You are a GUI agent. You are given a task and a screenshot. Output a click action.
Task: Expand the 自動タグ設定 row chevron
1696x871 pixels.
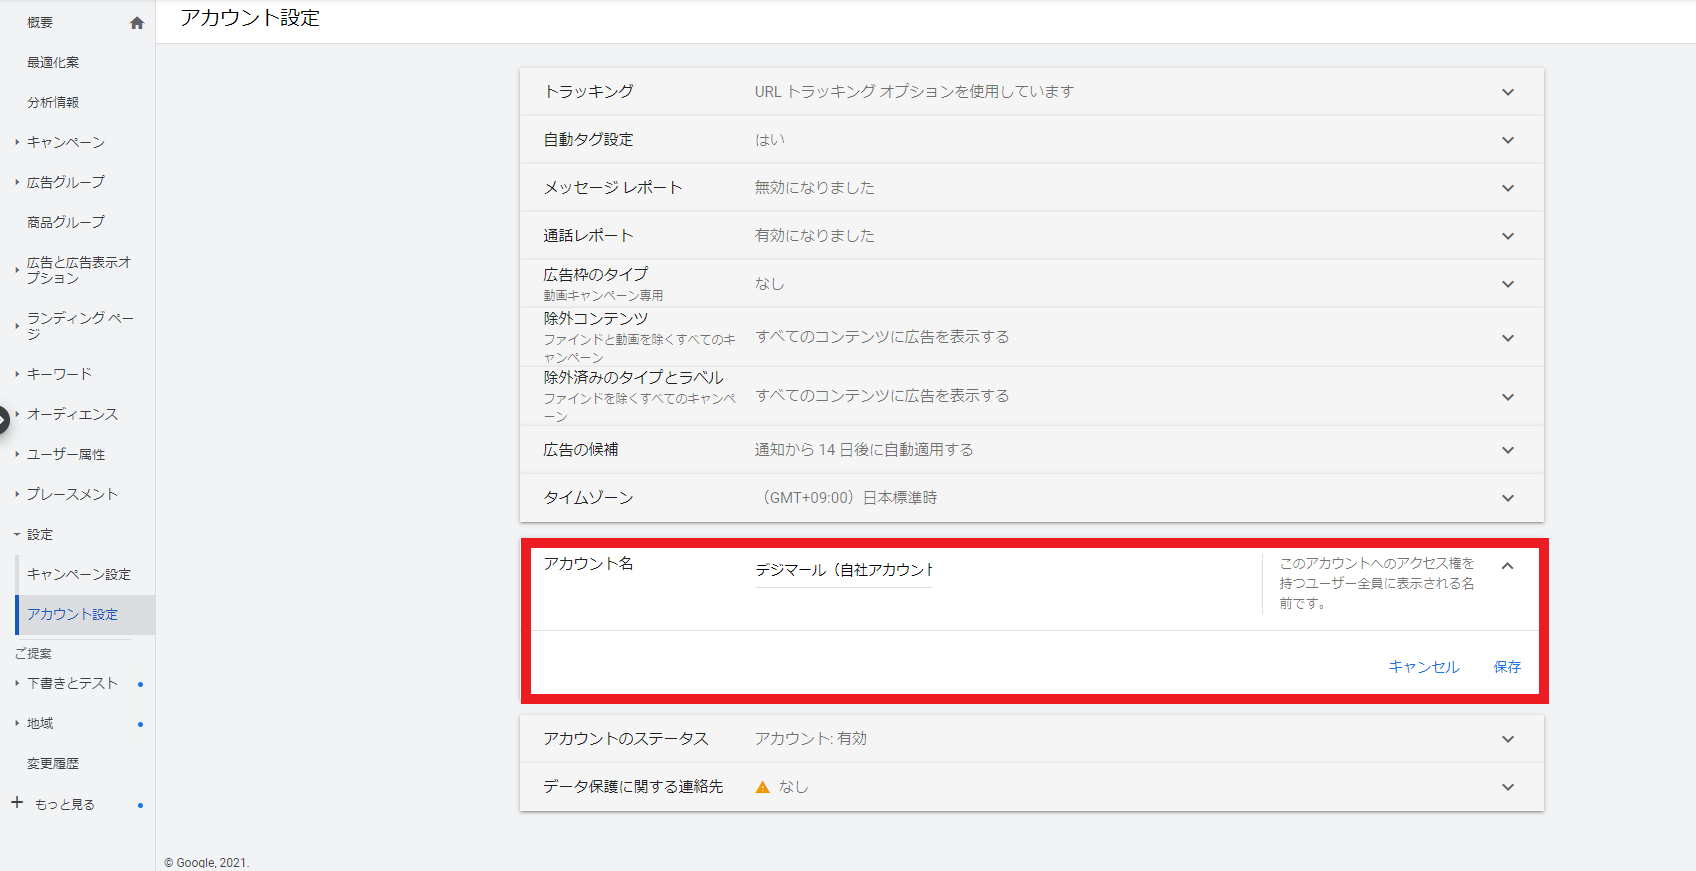1508,140
